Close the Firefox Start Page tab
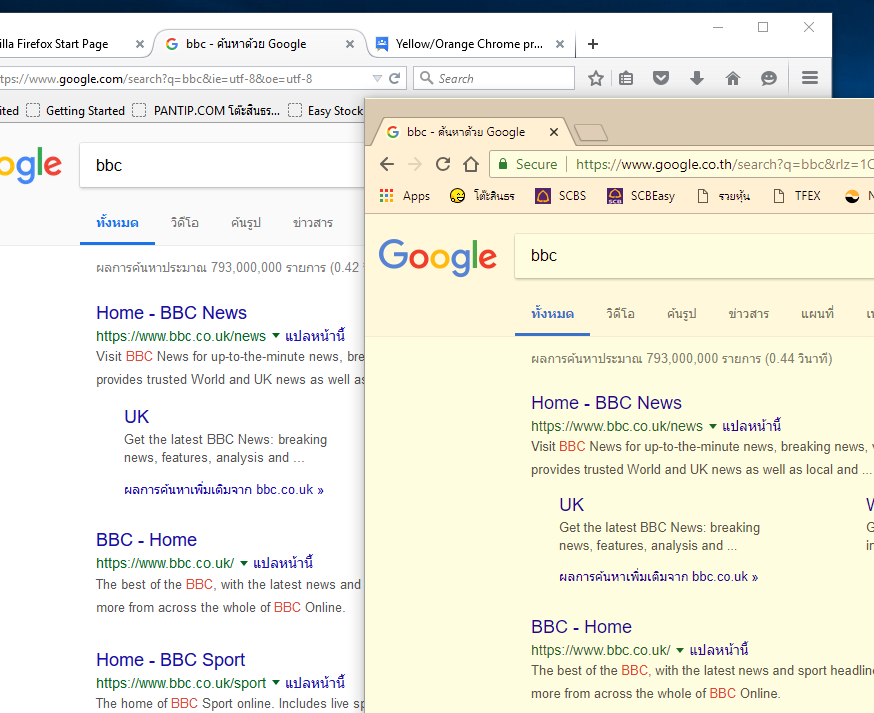874x713 pixels. point(140,44)
